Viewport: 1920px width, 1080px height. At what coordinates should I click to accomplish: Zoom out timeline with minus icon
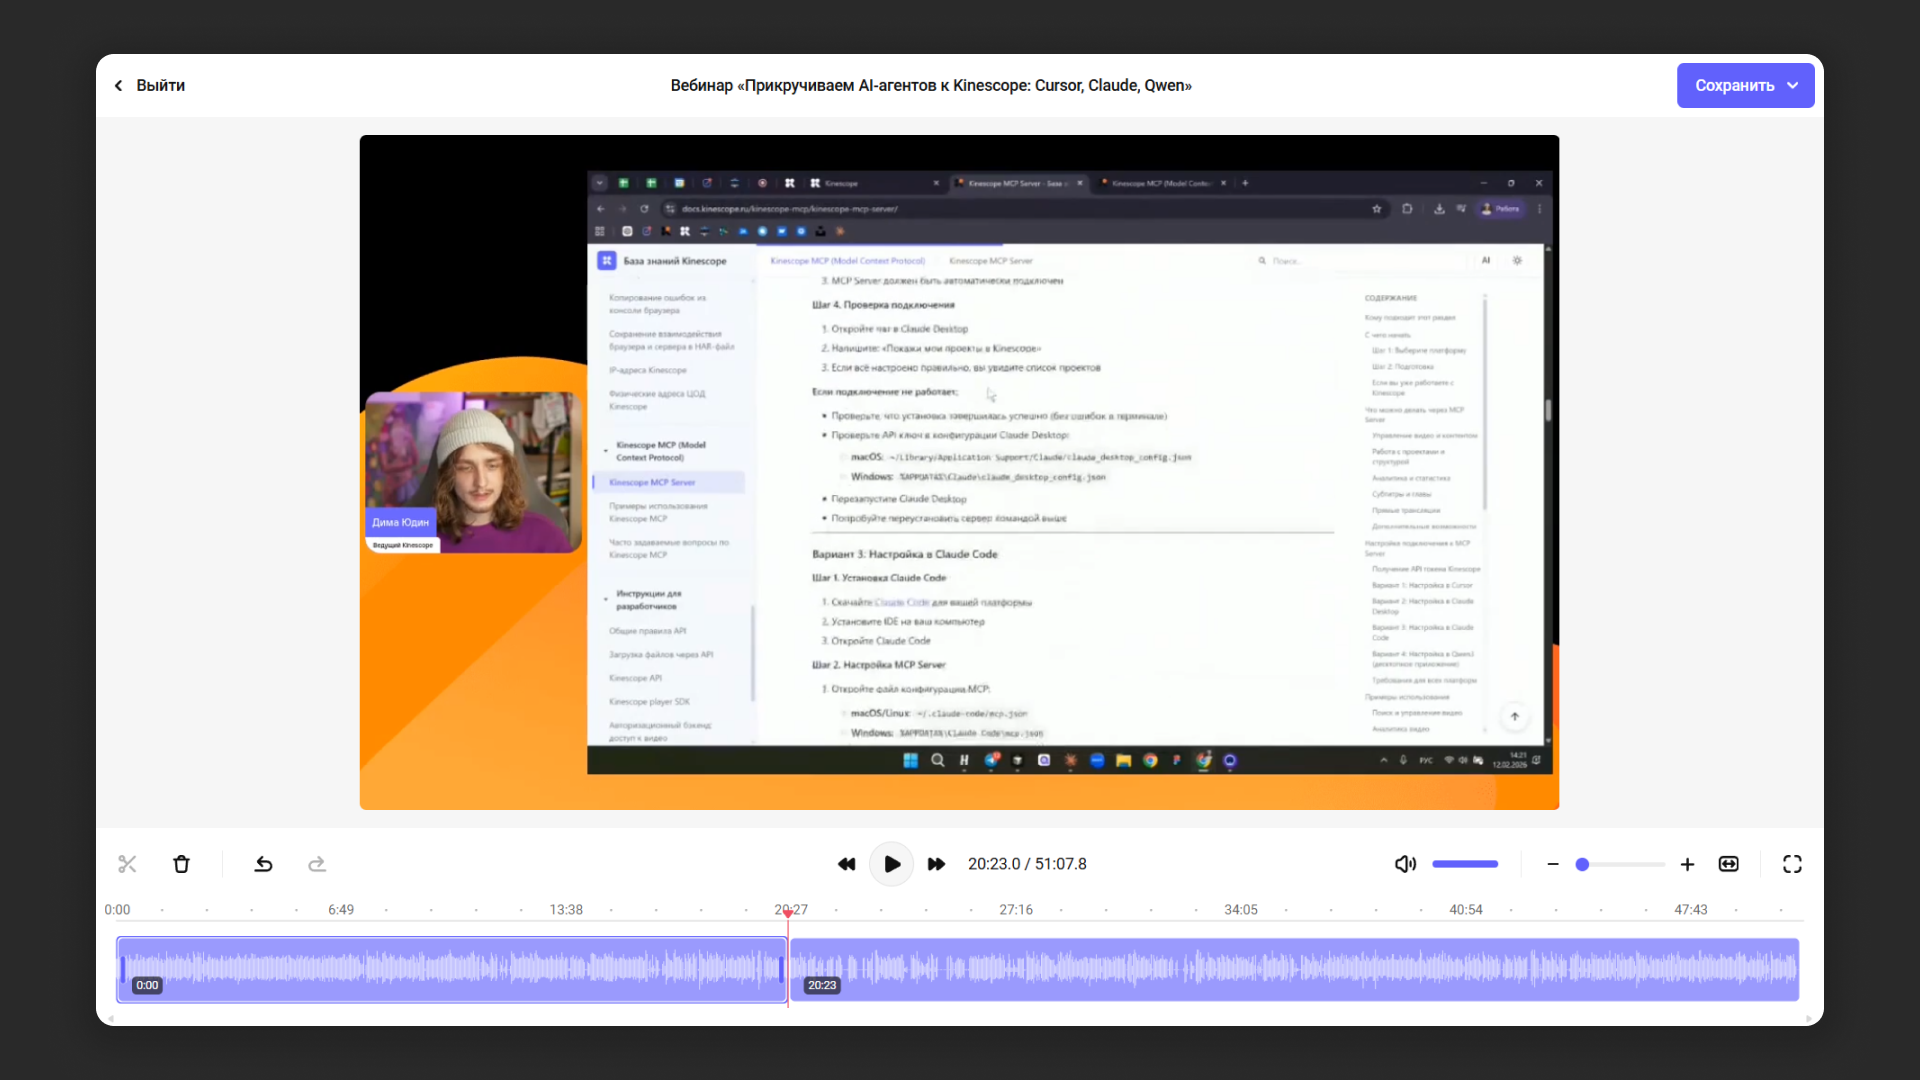tap(1553, 864)
